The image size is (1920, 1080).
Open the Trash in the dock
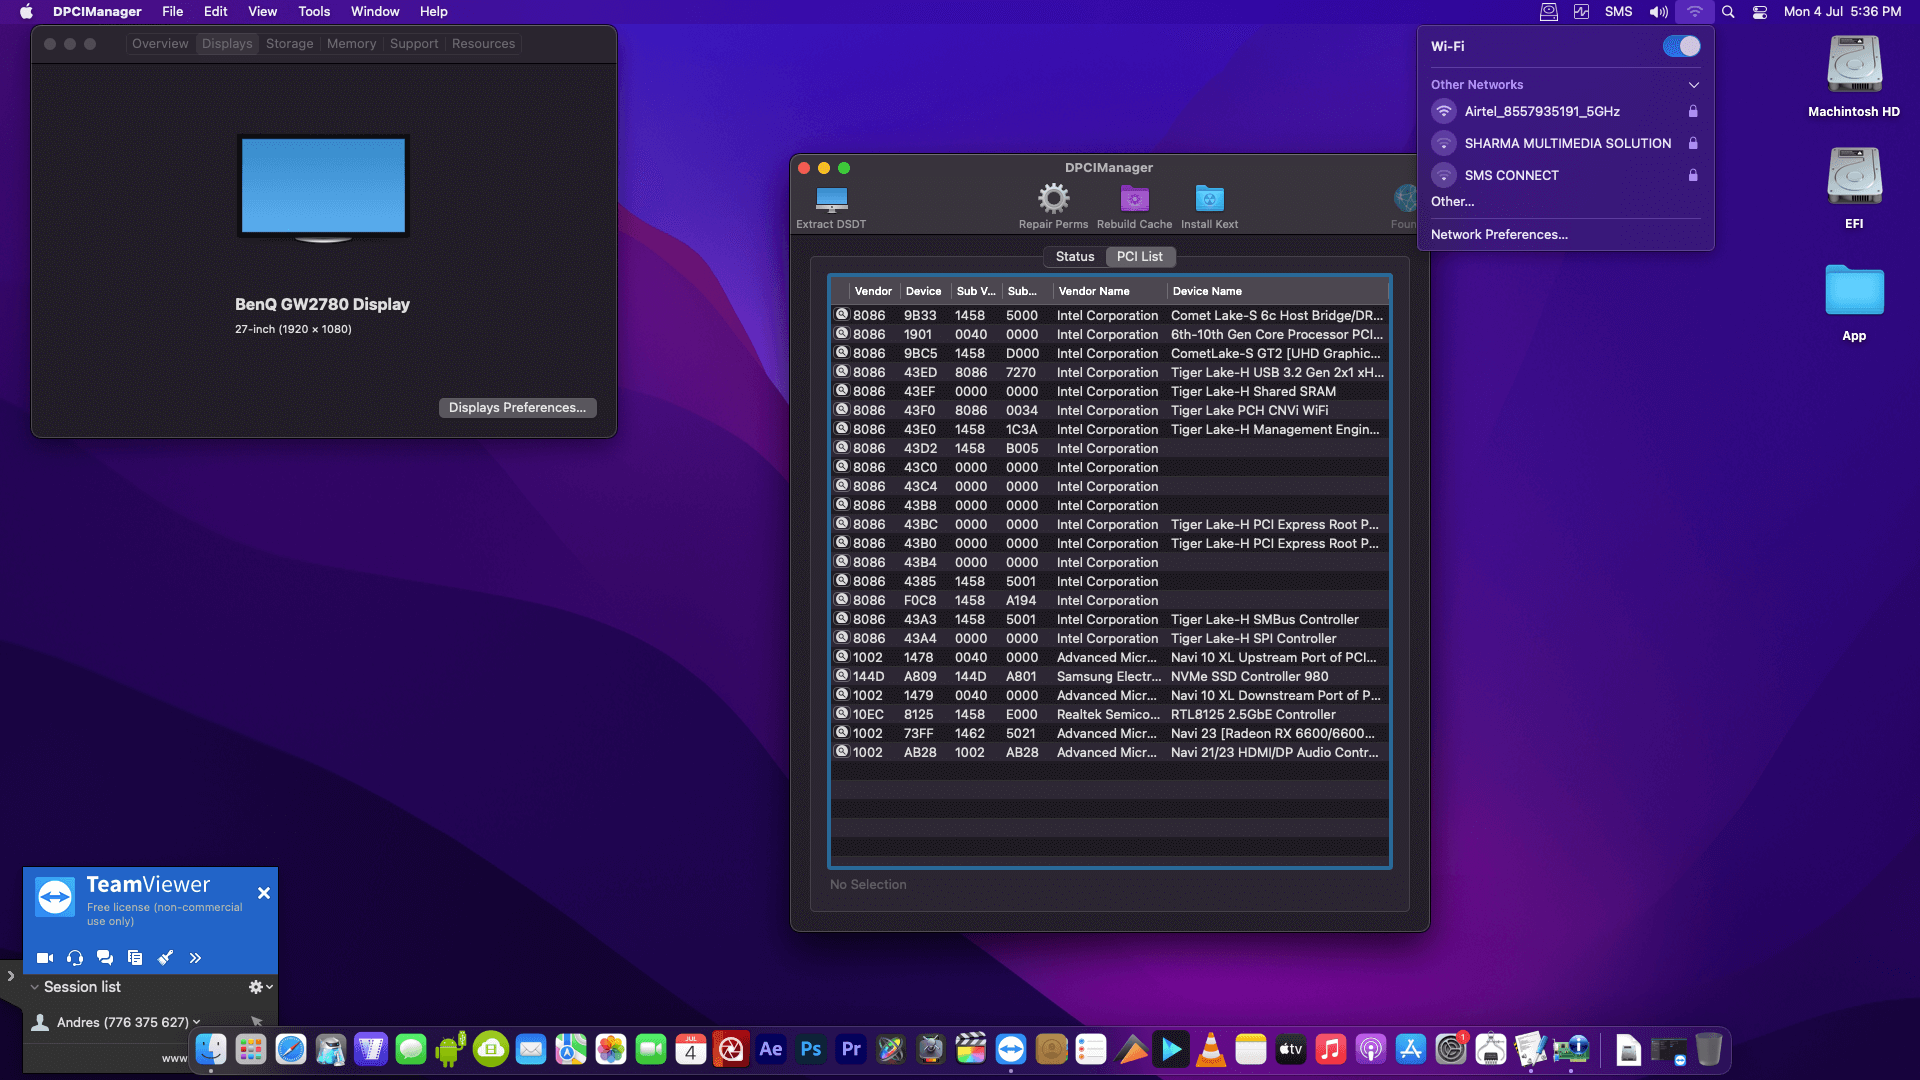tap(1709, 1049)
